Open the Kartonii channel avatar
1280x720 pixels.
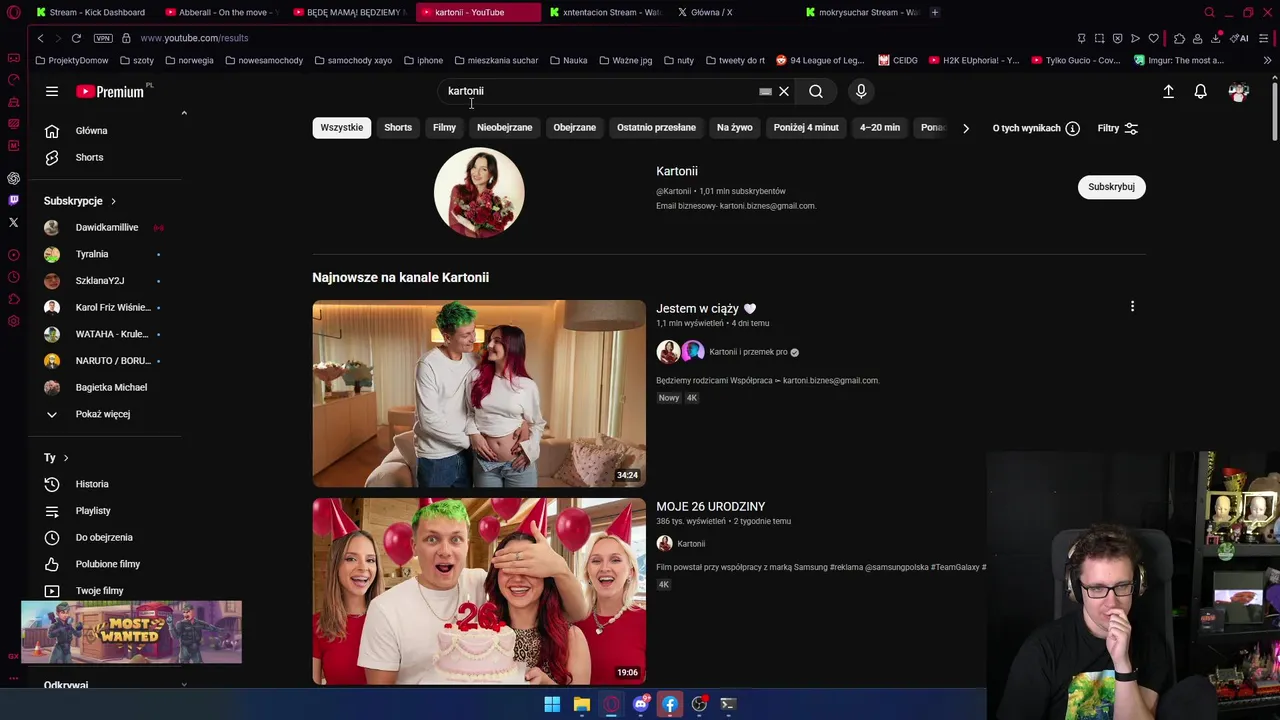[x=479, y=193]
